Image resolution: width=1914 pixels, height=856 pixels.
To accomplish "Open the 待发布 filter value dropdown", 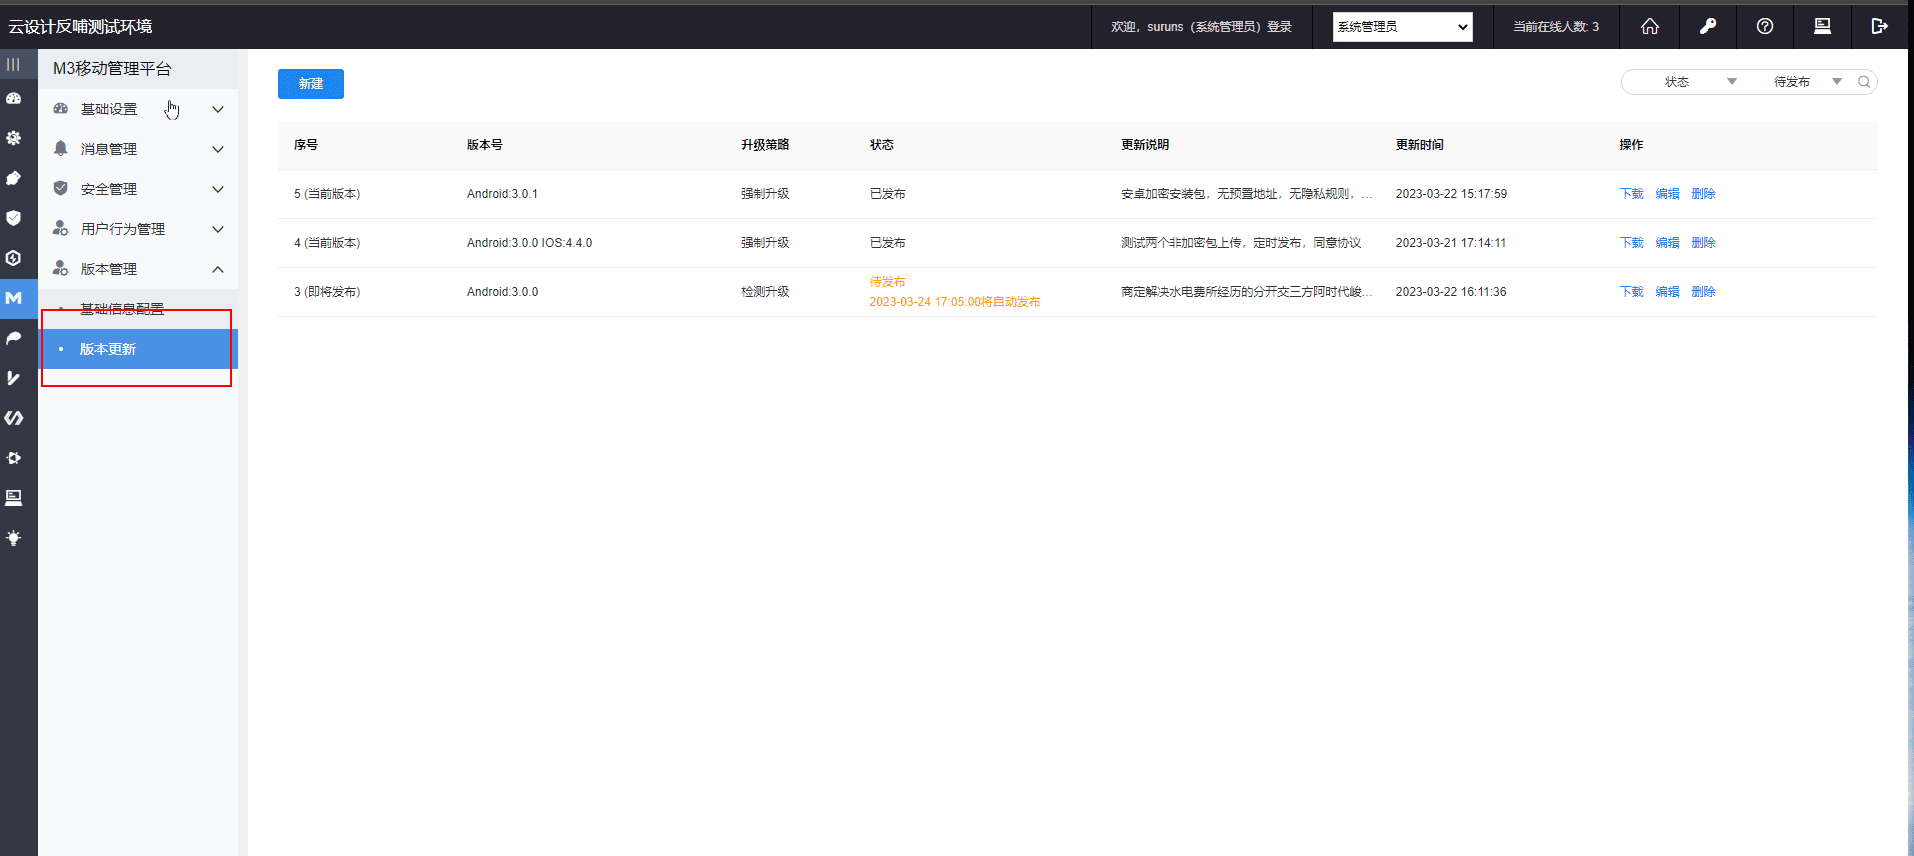I will pos(1807,82).
